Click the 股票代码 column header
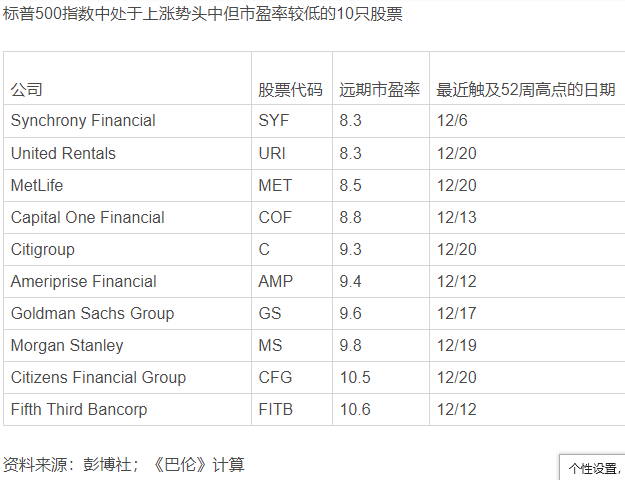Viewport: 625px width, 480px height. coord(290,90)
